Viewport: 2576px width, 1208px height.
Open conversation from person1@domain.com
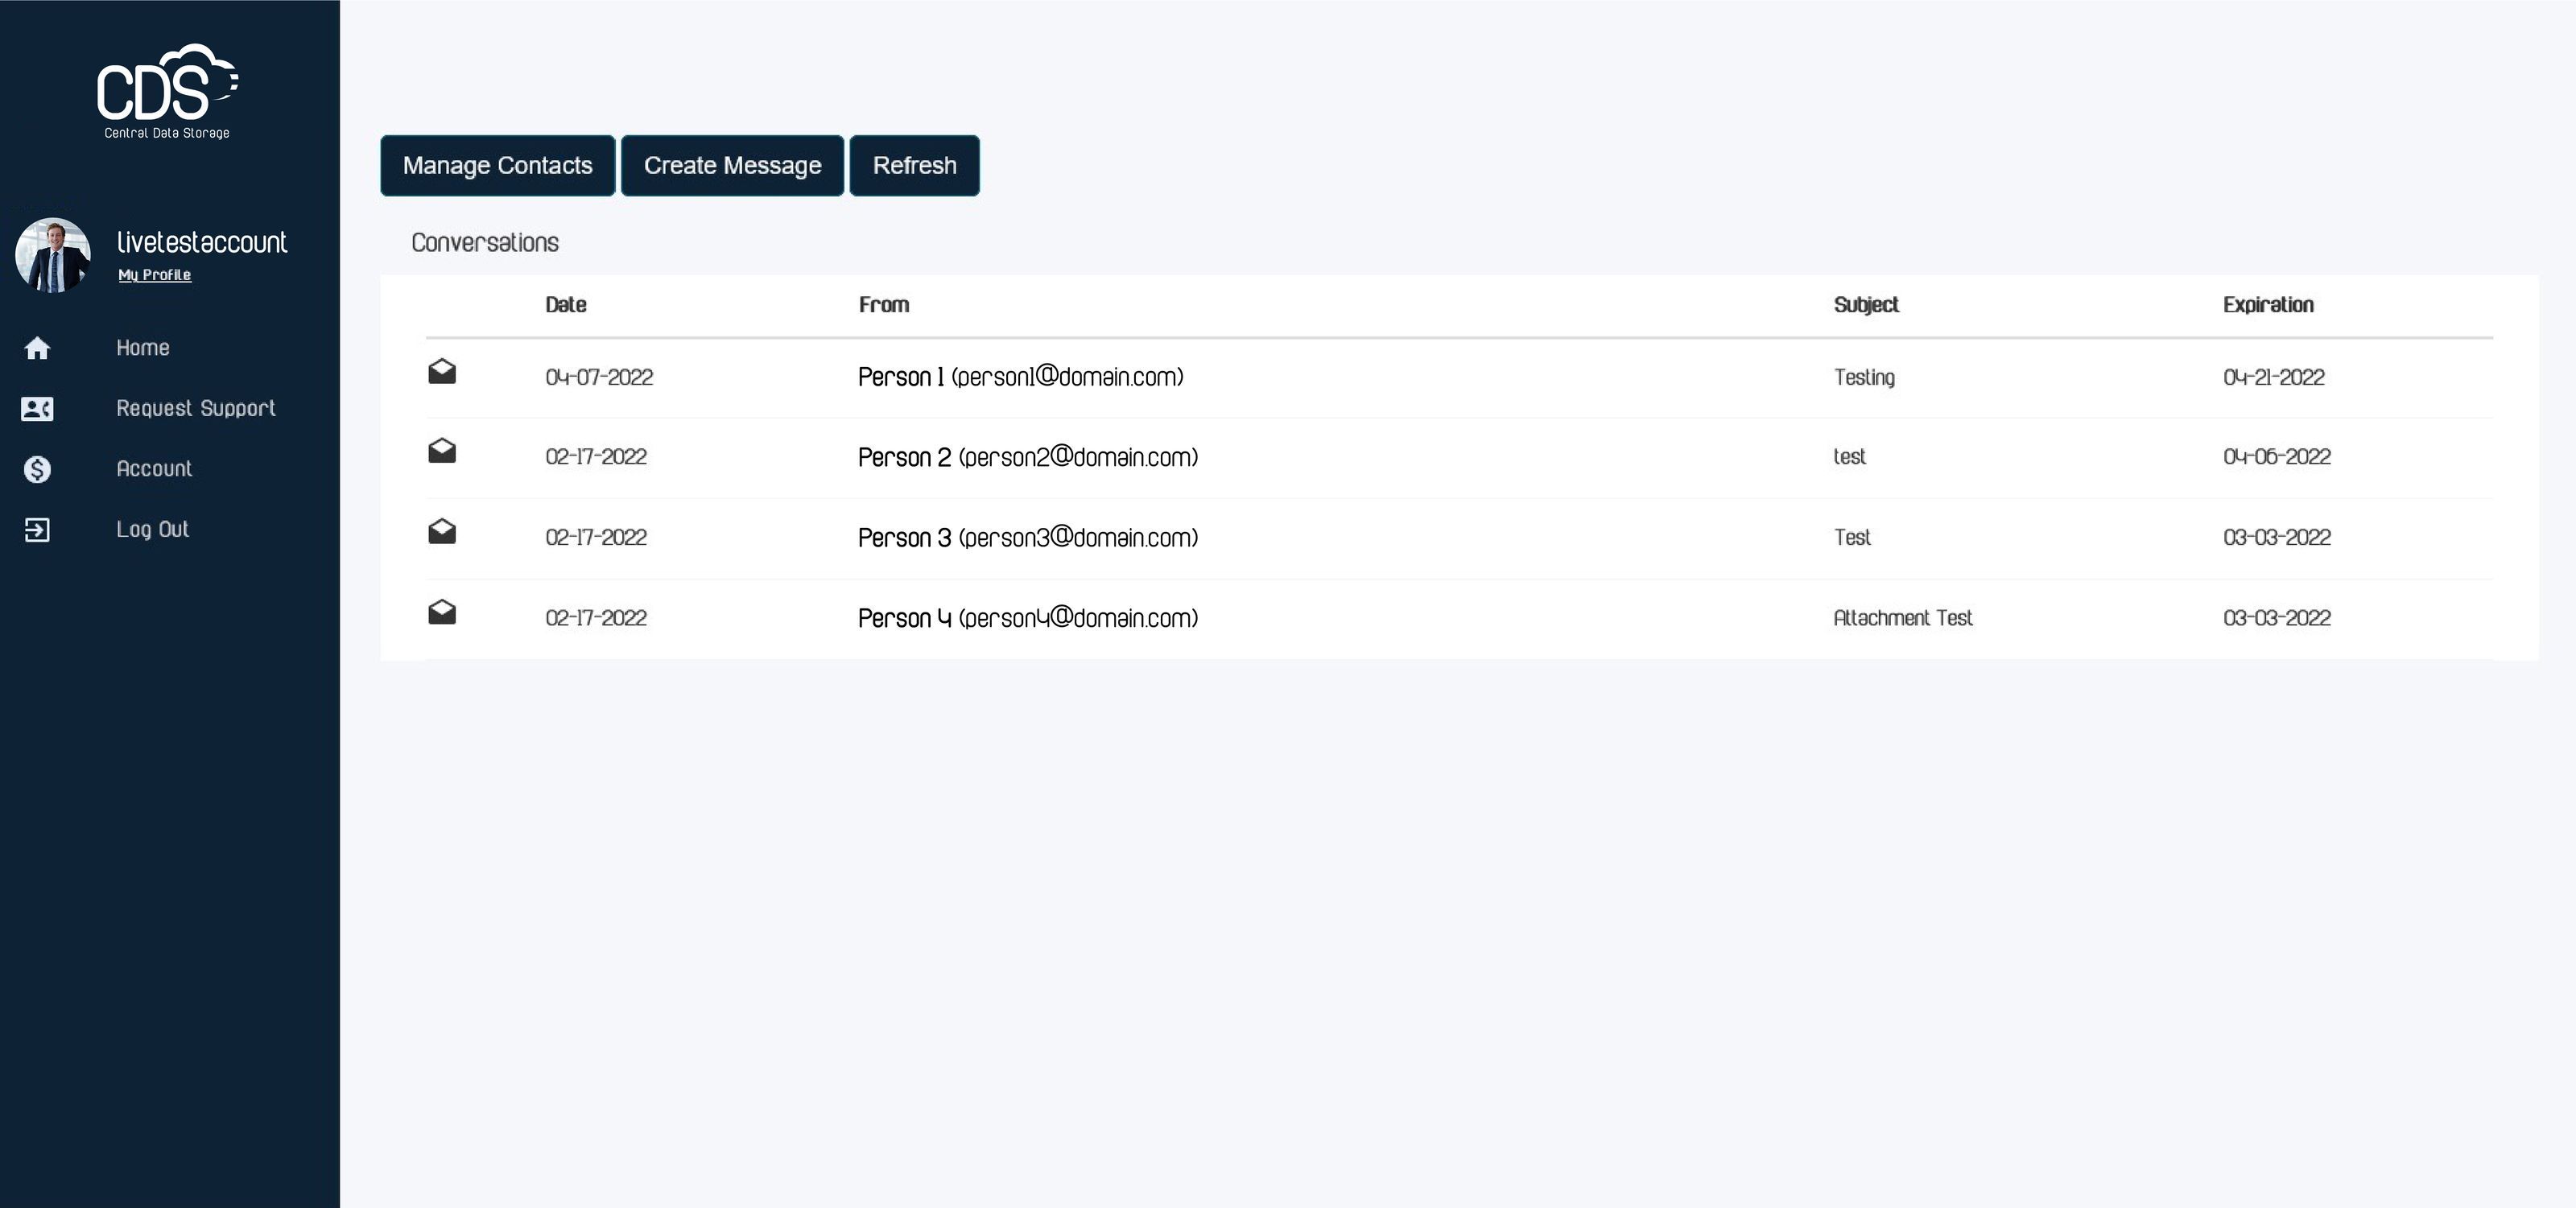pyautogui.click(x=1020, y=377)
